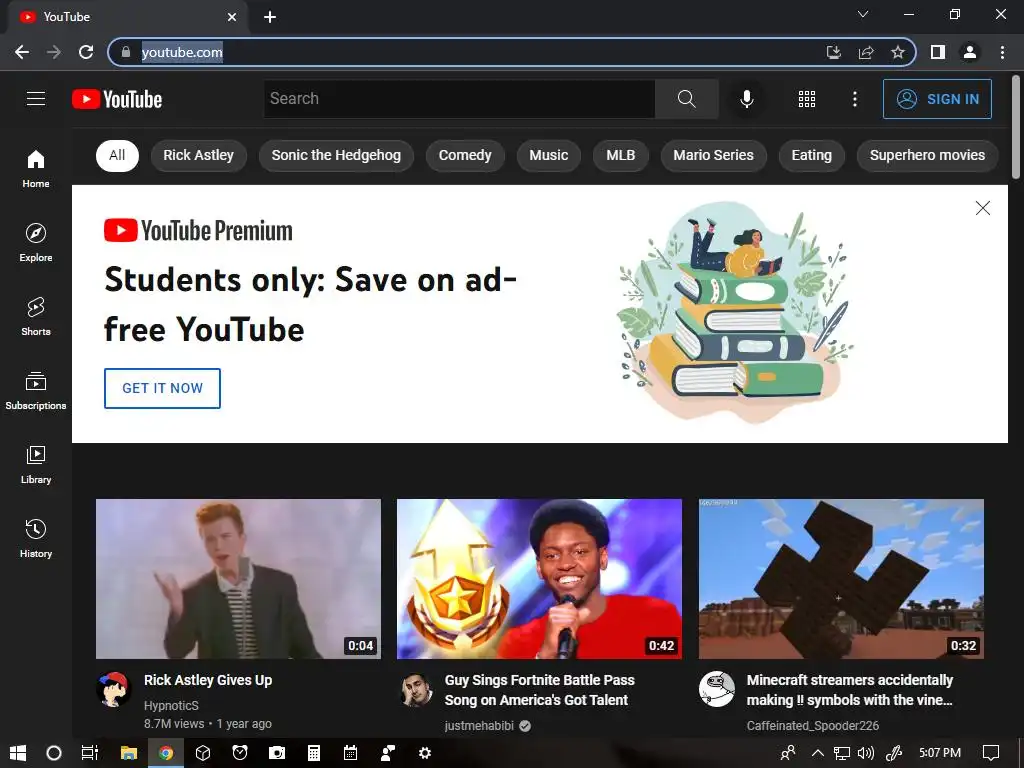Open History in sidebar
1024x768 pixels.
tap(36, 538)
